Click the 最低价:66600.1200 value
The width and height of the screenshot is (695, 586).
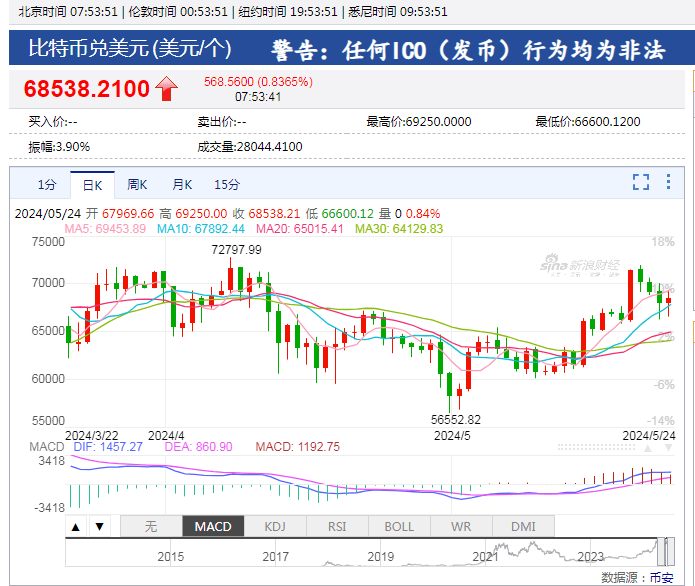point(588,121)
